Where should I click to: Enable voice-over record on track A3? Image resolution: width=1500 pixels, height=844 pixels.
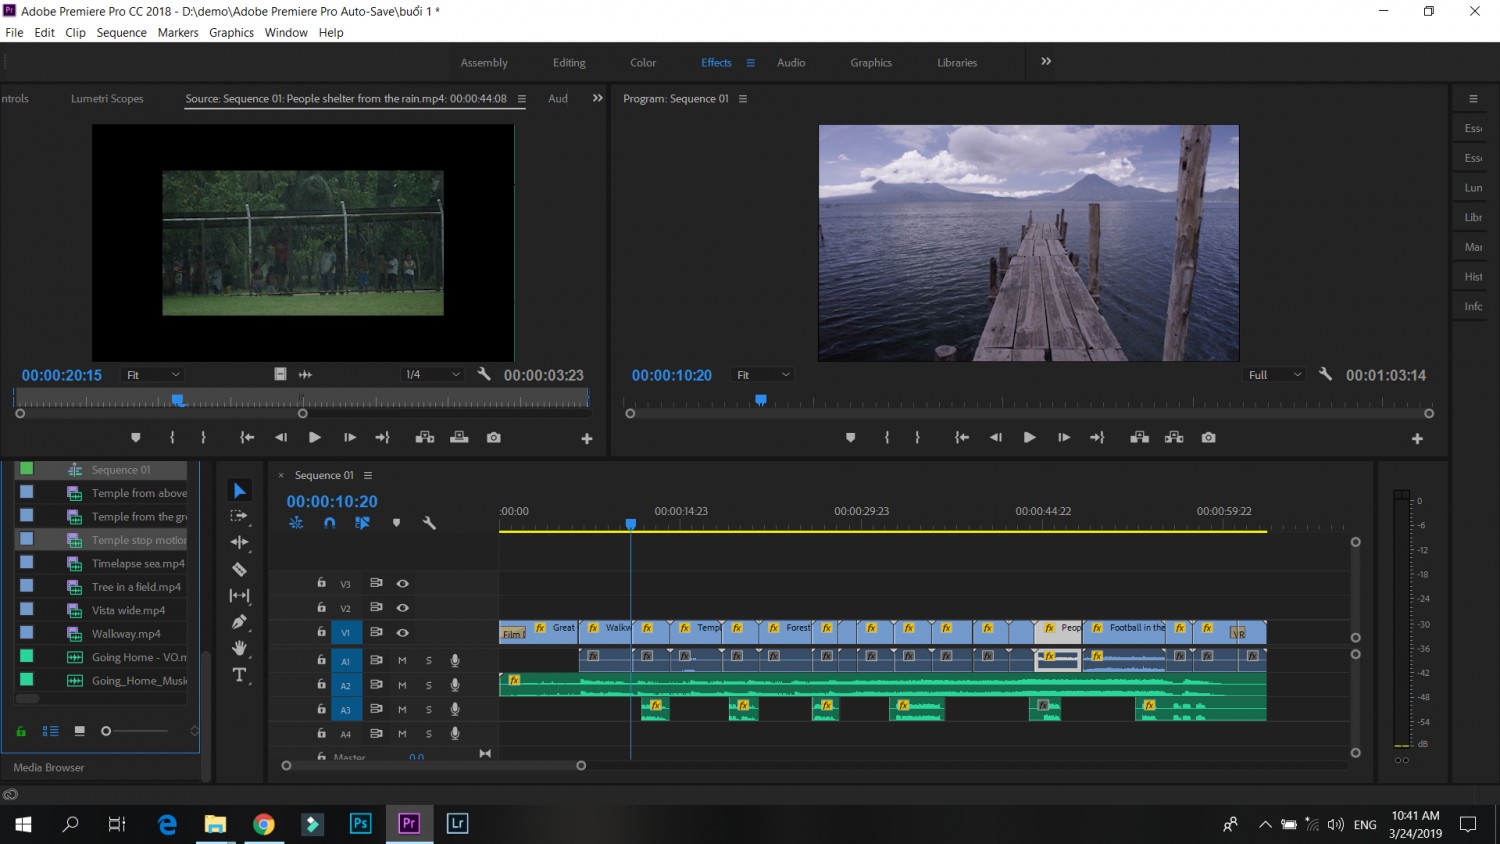point(455,709)
